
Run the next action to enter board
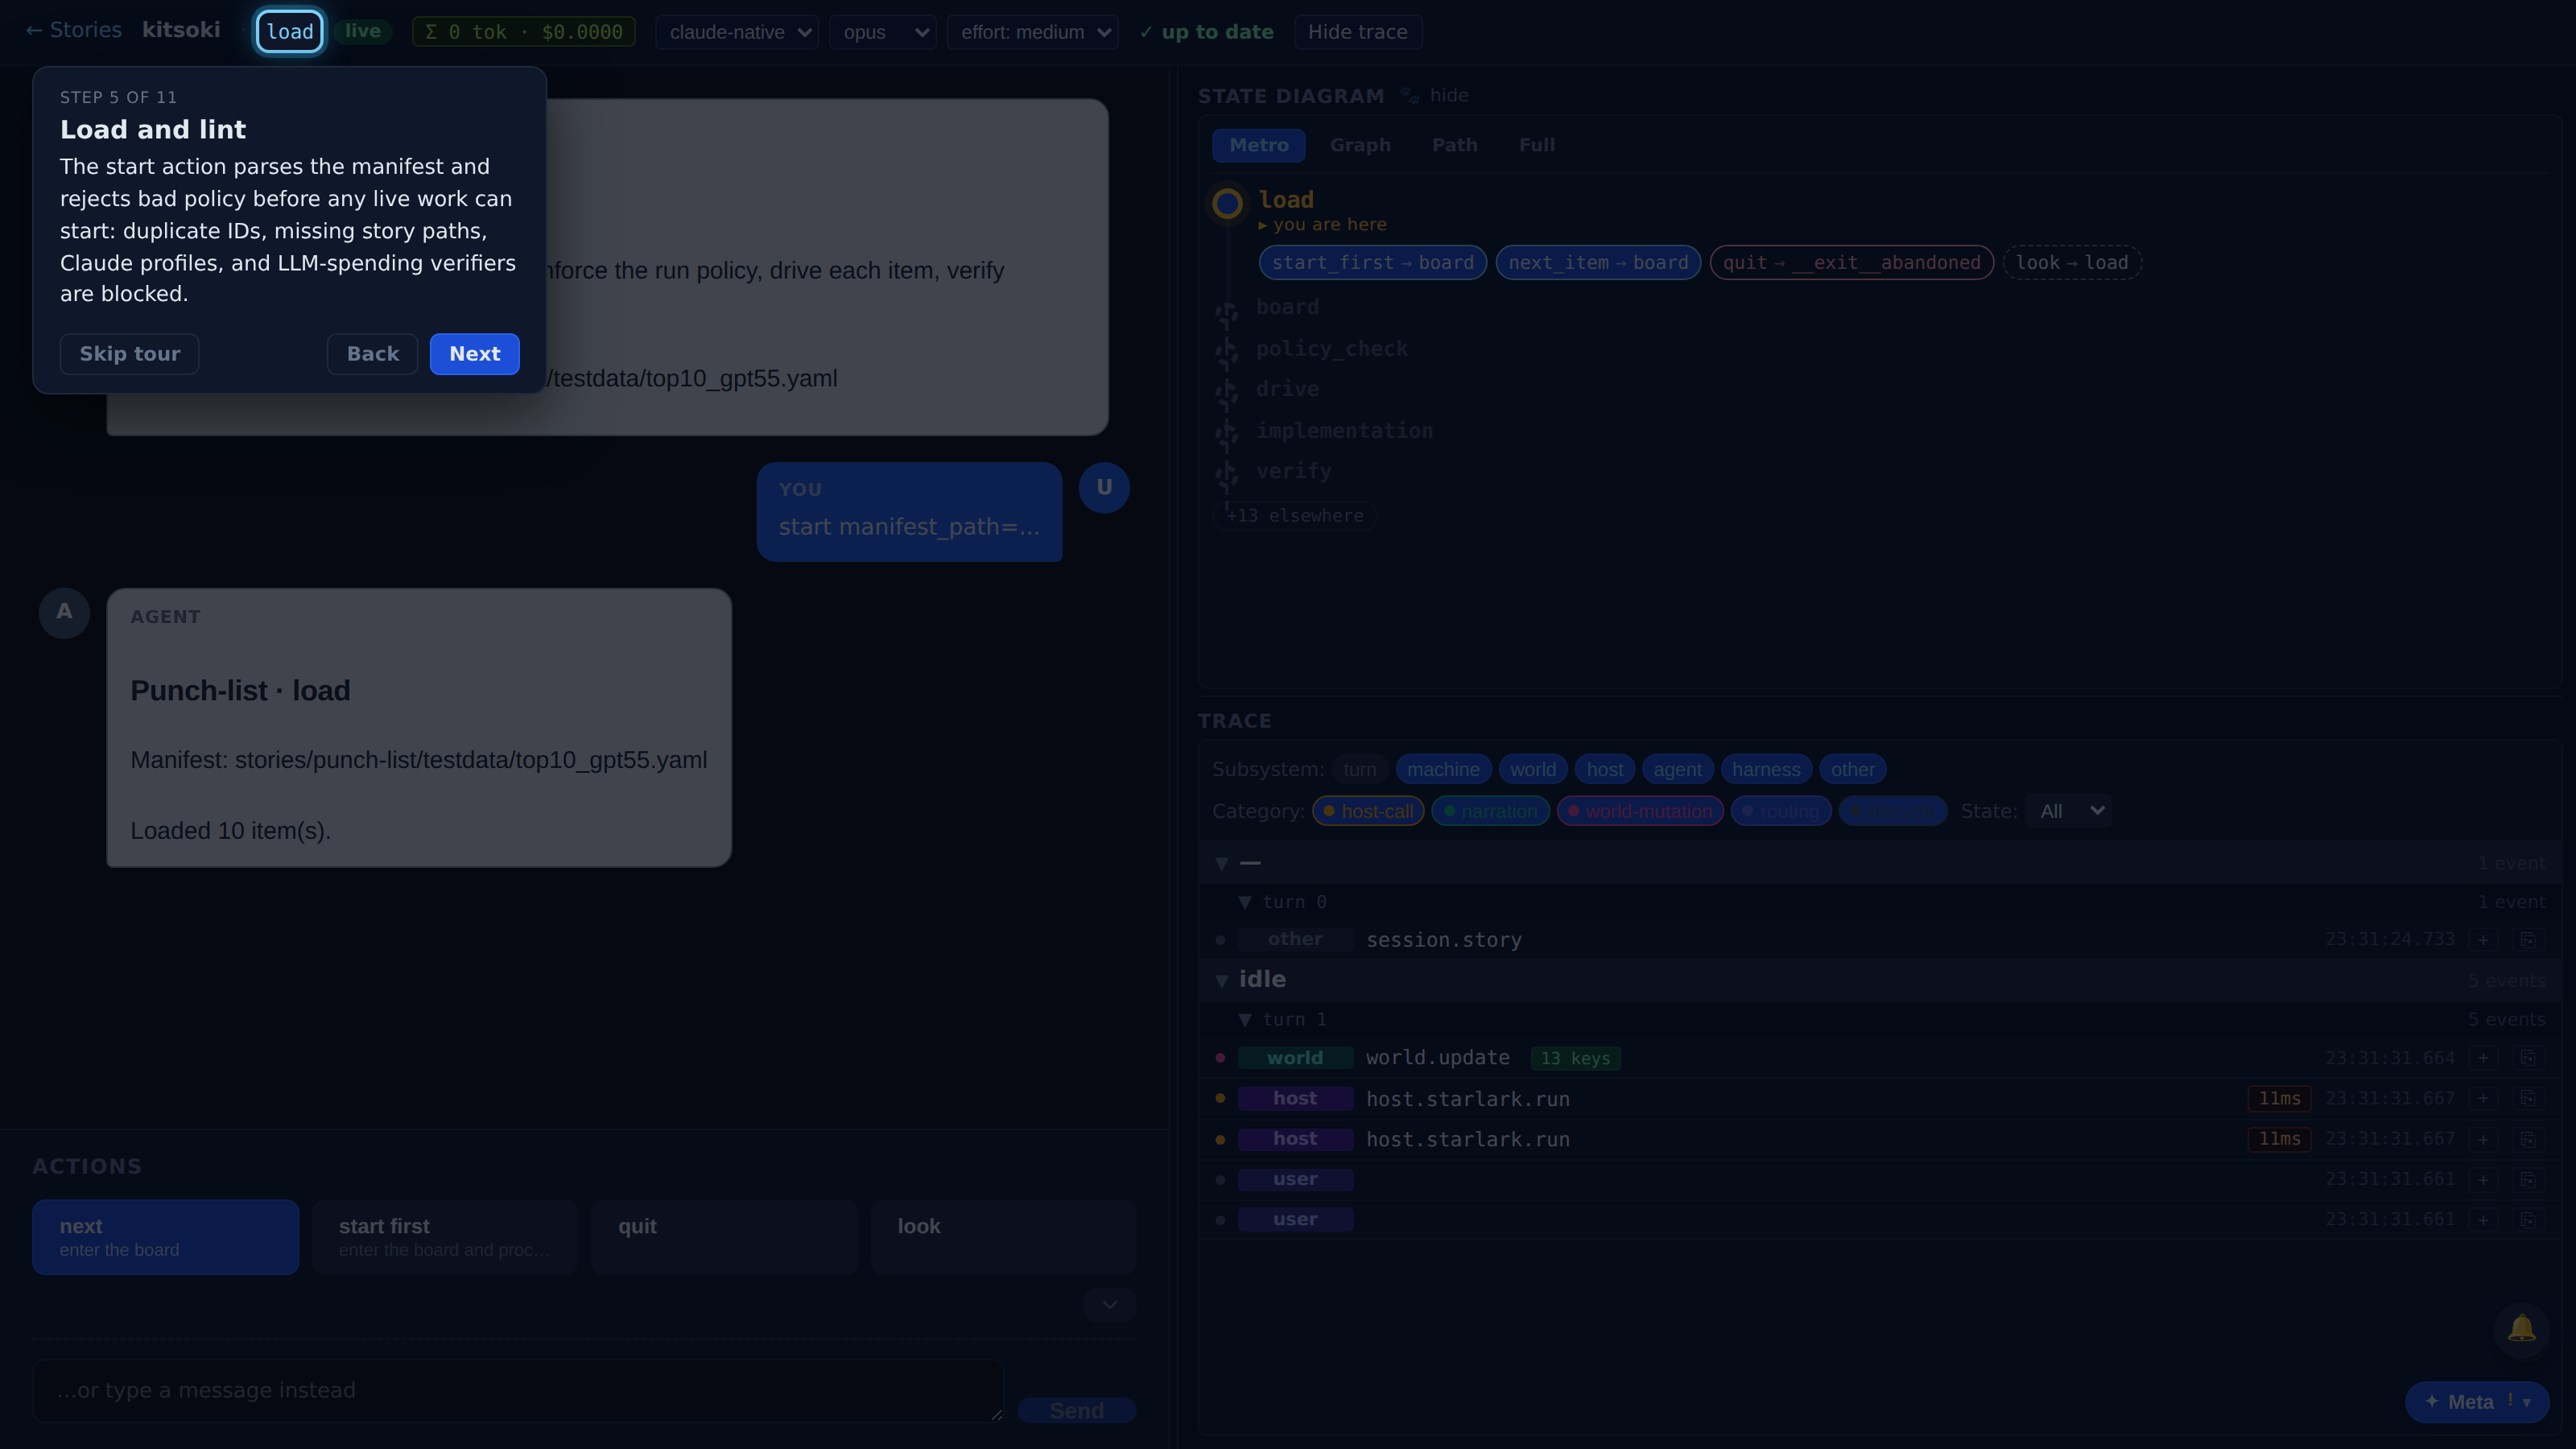coord(165,1238)
